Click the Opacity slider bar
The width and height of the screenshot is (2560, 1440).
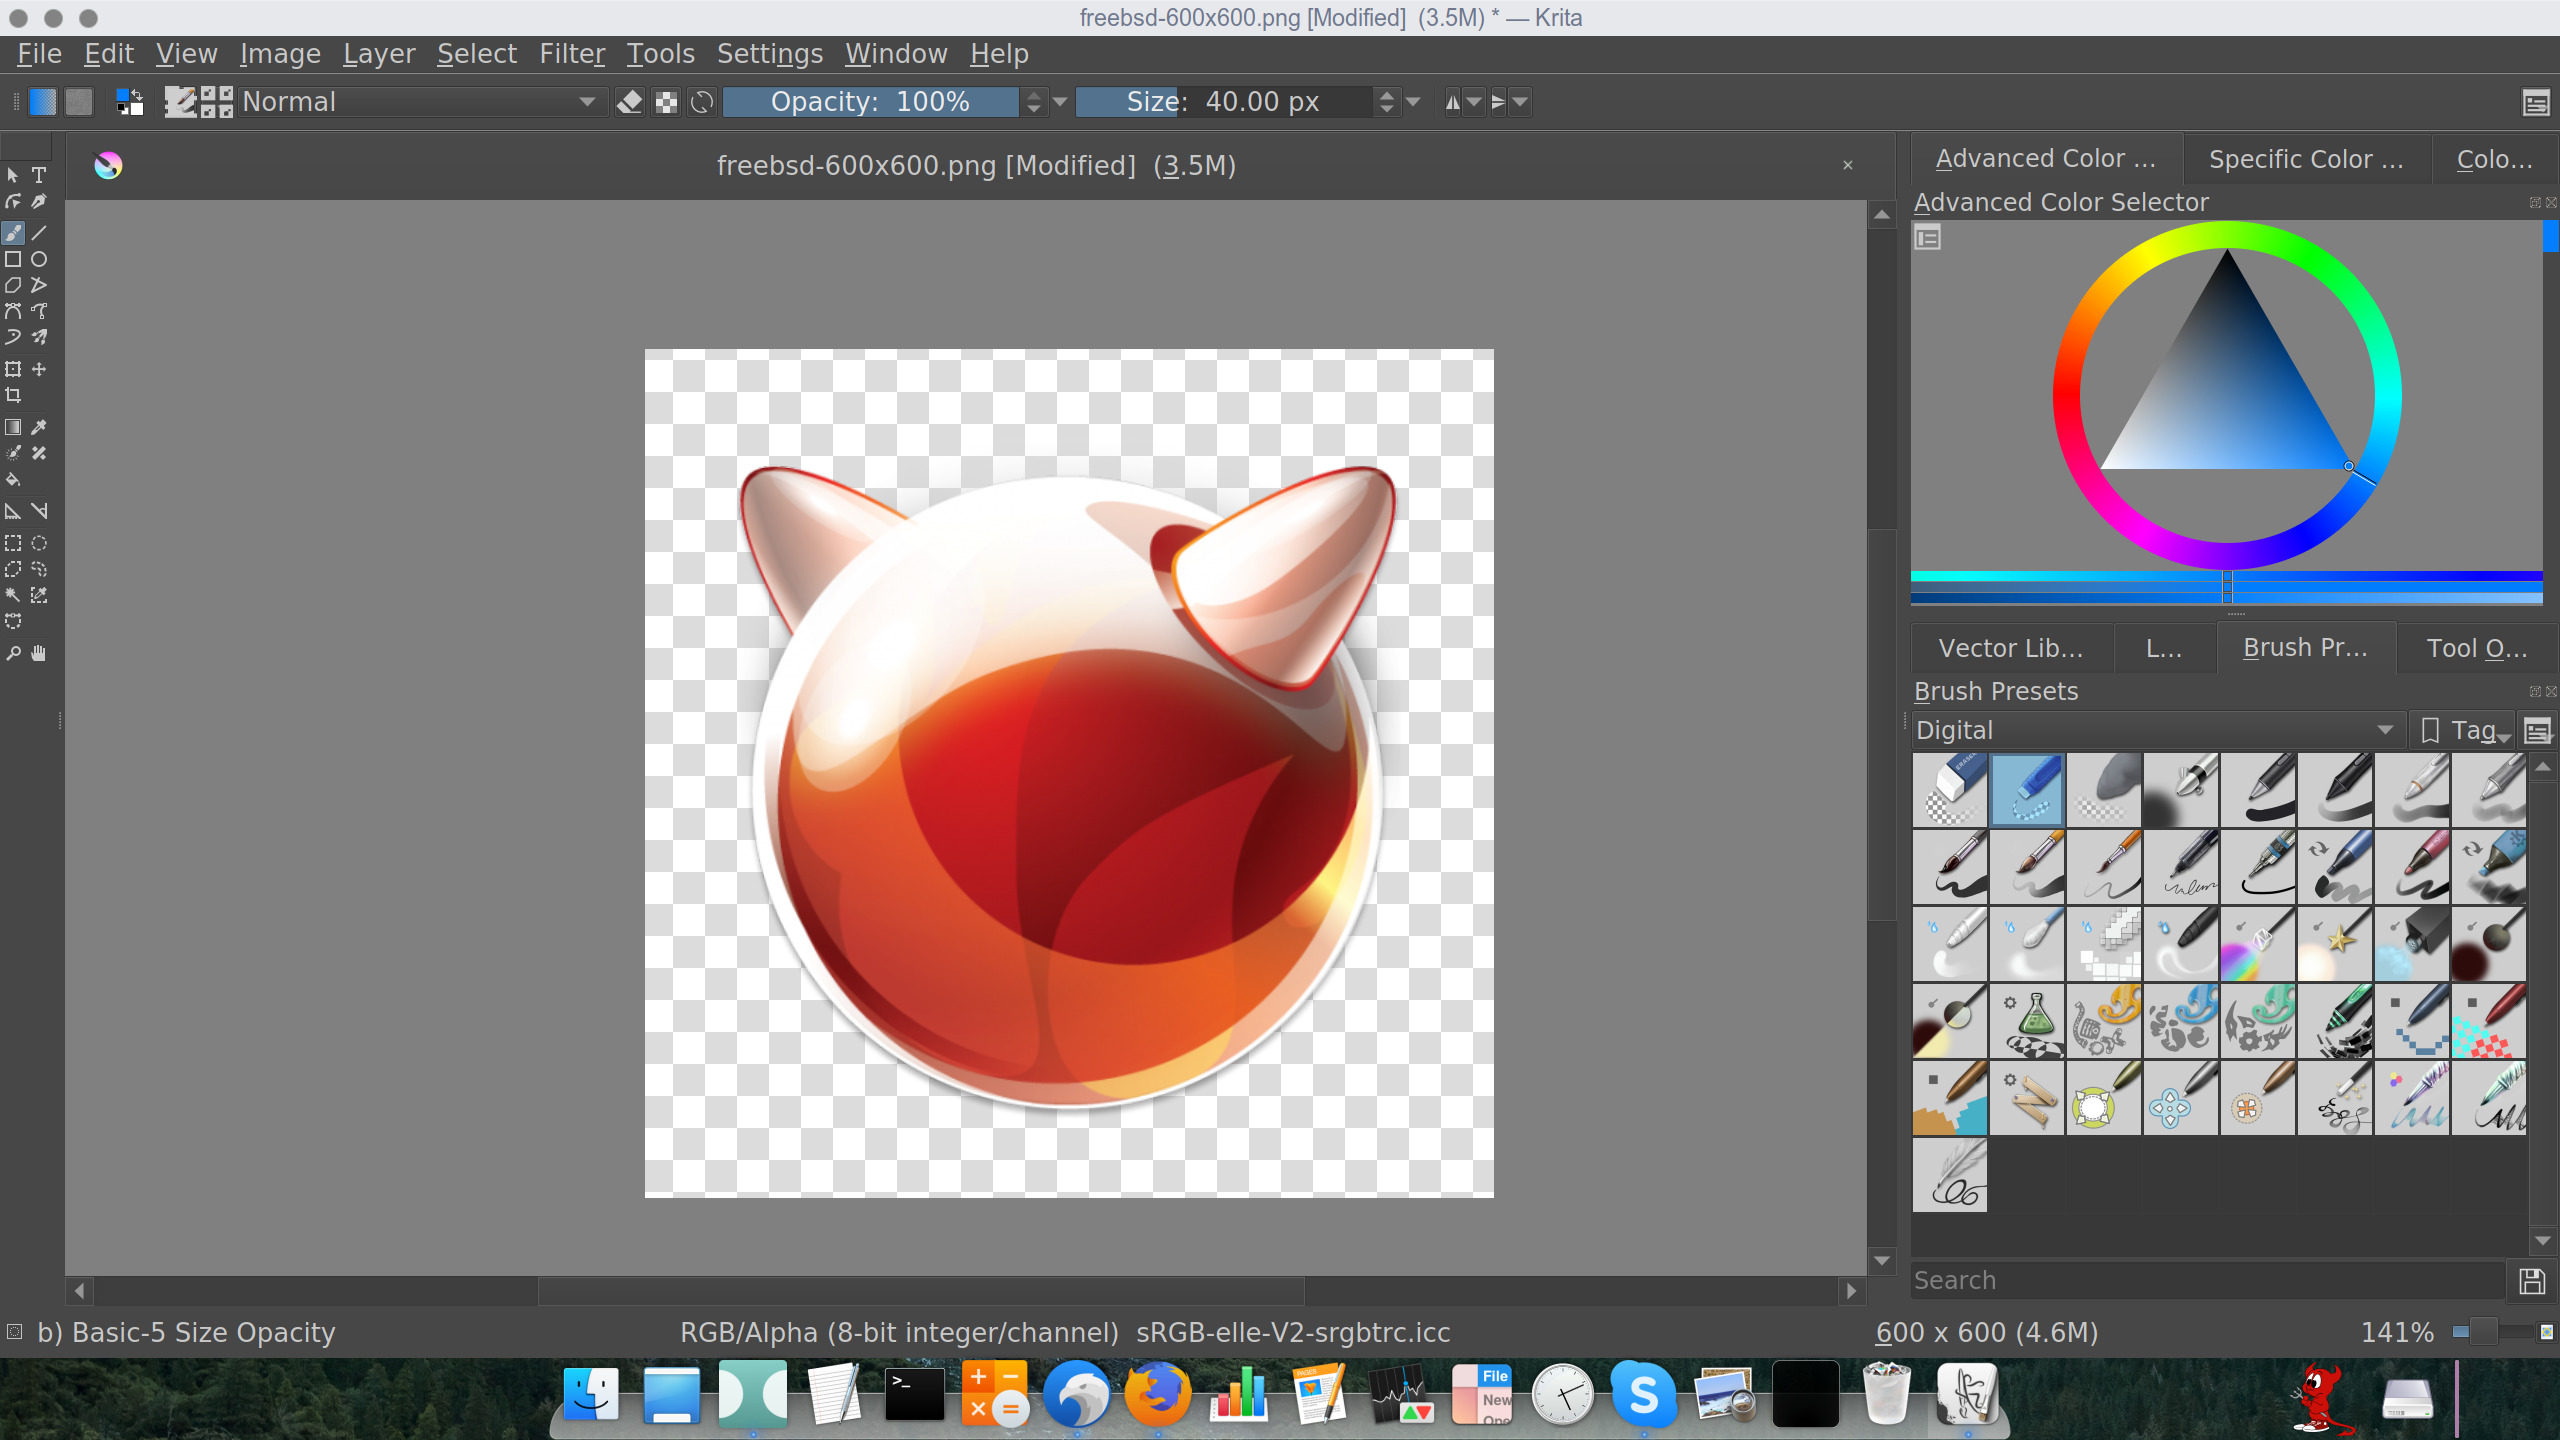point(870,102)
